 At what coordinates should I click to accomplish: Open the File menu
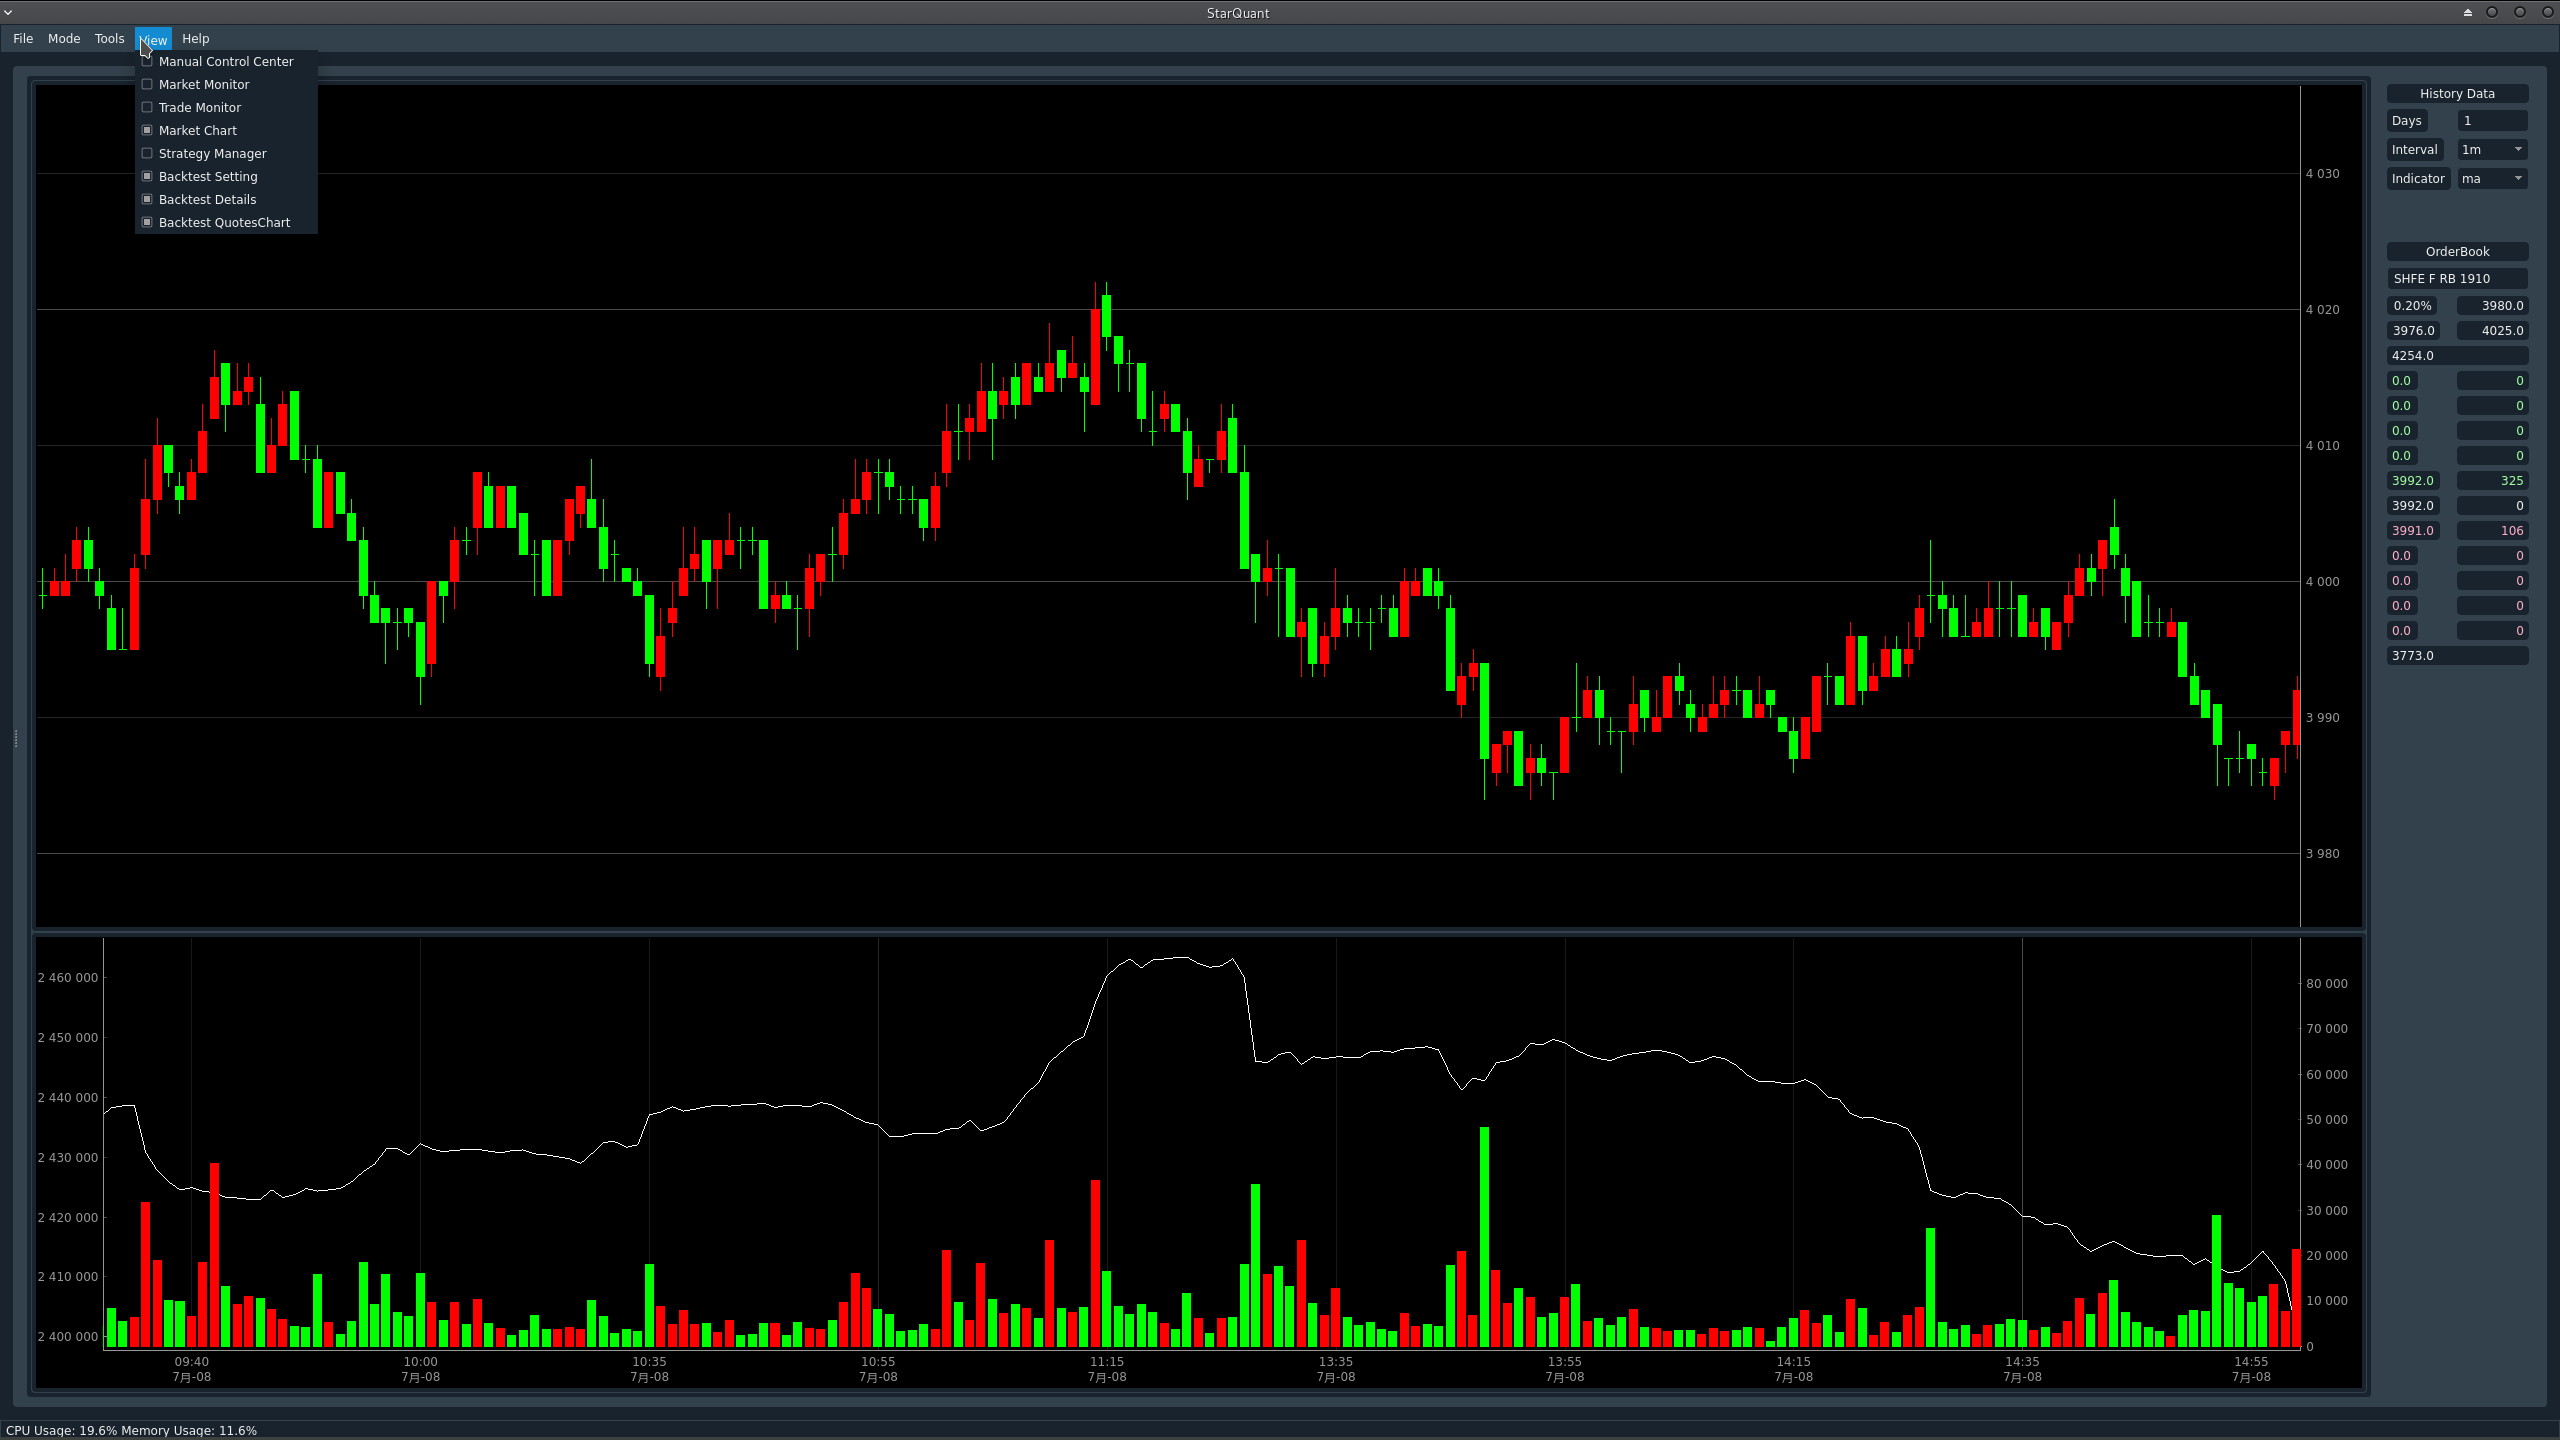(23, 39)
